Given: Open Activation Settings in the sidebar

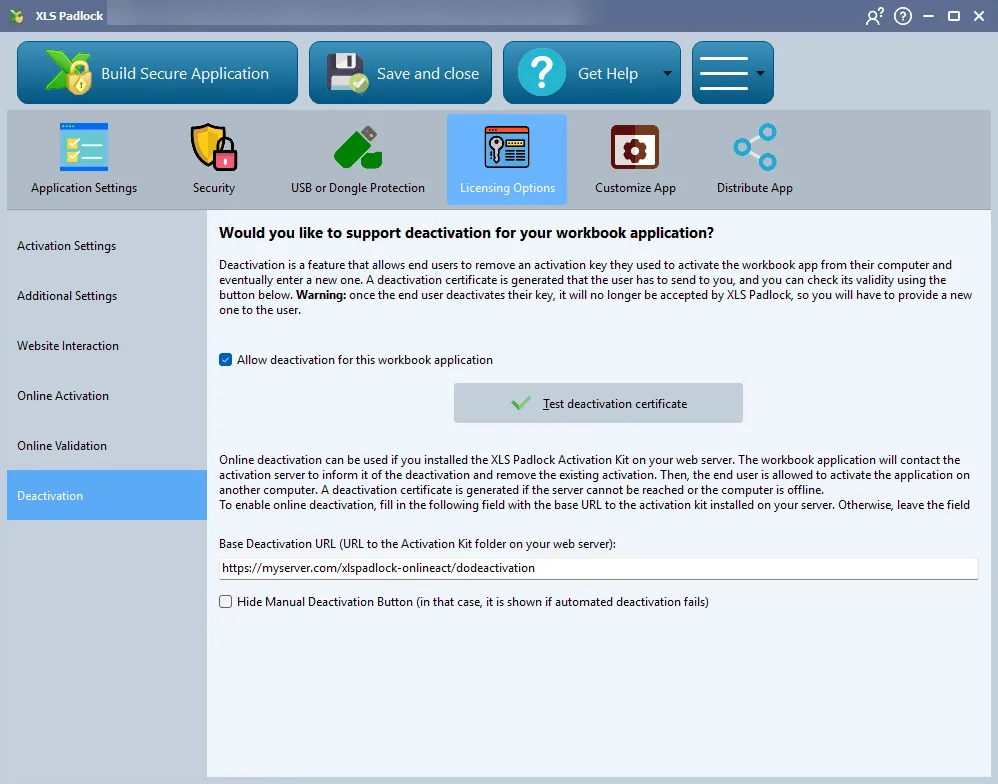Looking at the screenshot, I should point(107,246).
